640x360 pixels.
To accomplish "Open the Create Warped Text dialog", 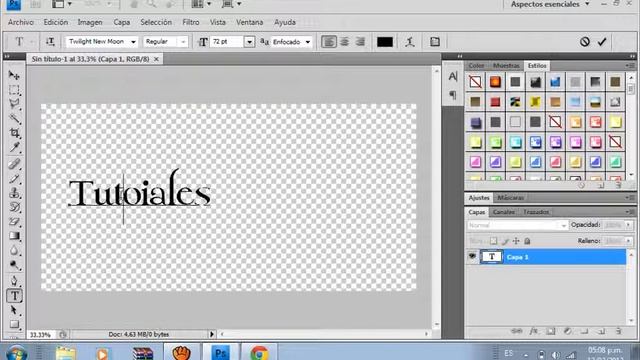I will pyautogui.click(x=410, y=42).
